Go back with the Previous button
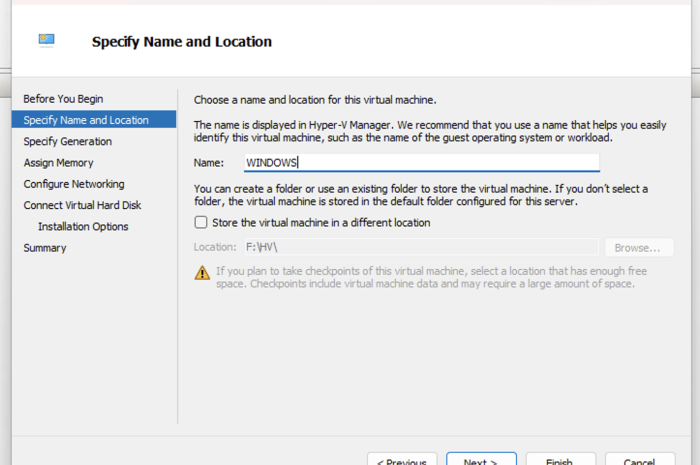 [x=402, y=460]
